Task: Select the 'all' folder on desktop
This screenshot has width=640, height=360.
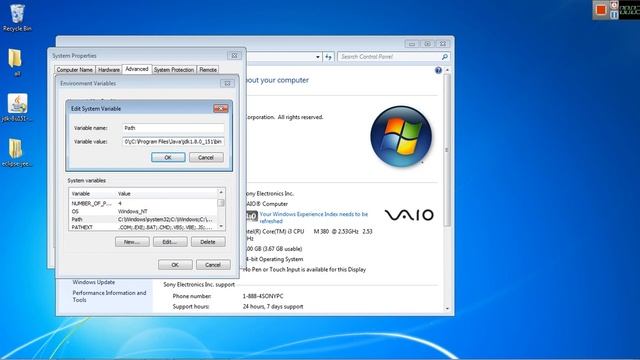Action: tap(16, 62)
